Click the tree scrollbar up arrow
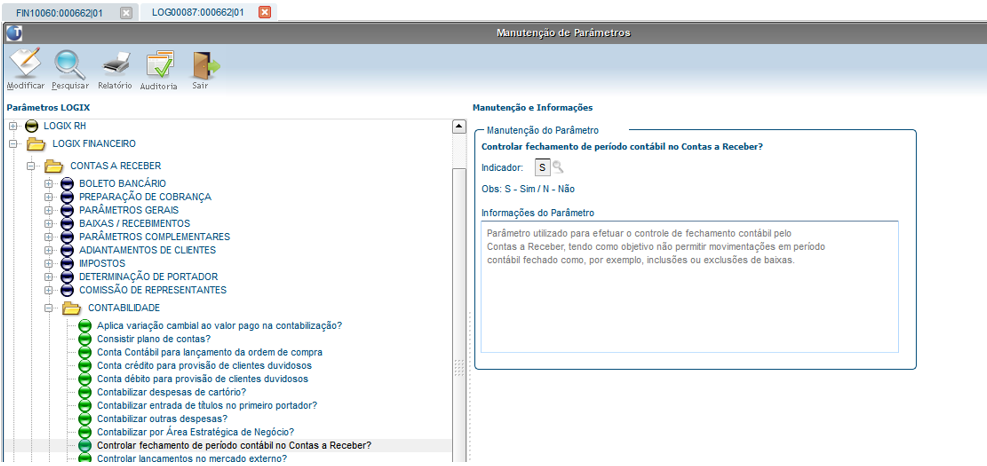987x466 pixels. coord(459,127)
